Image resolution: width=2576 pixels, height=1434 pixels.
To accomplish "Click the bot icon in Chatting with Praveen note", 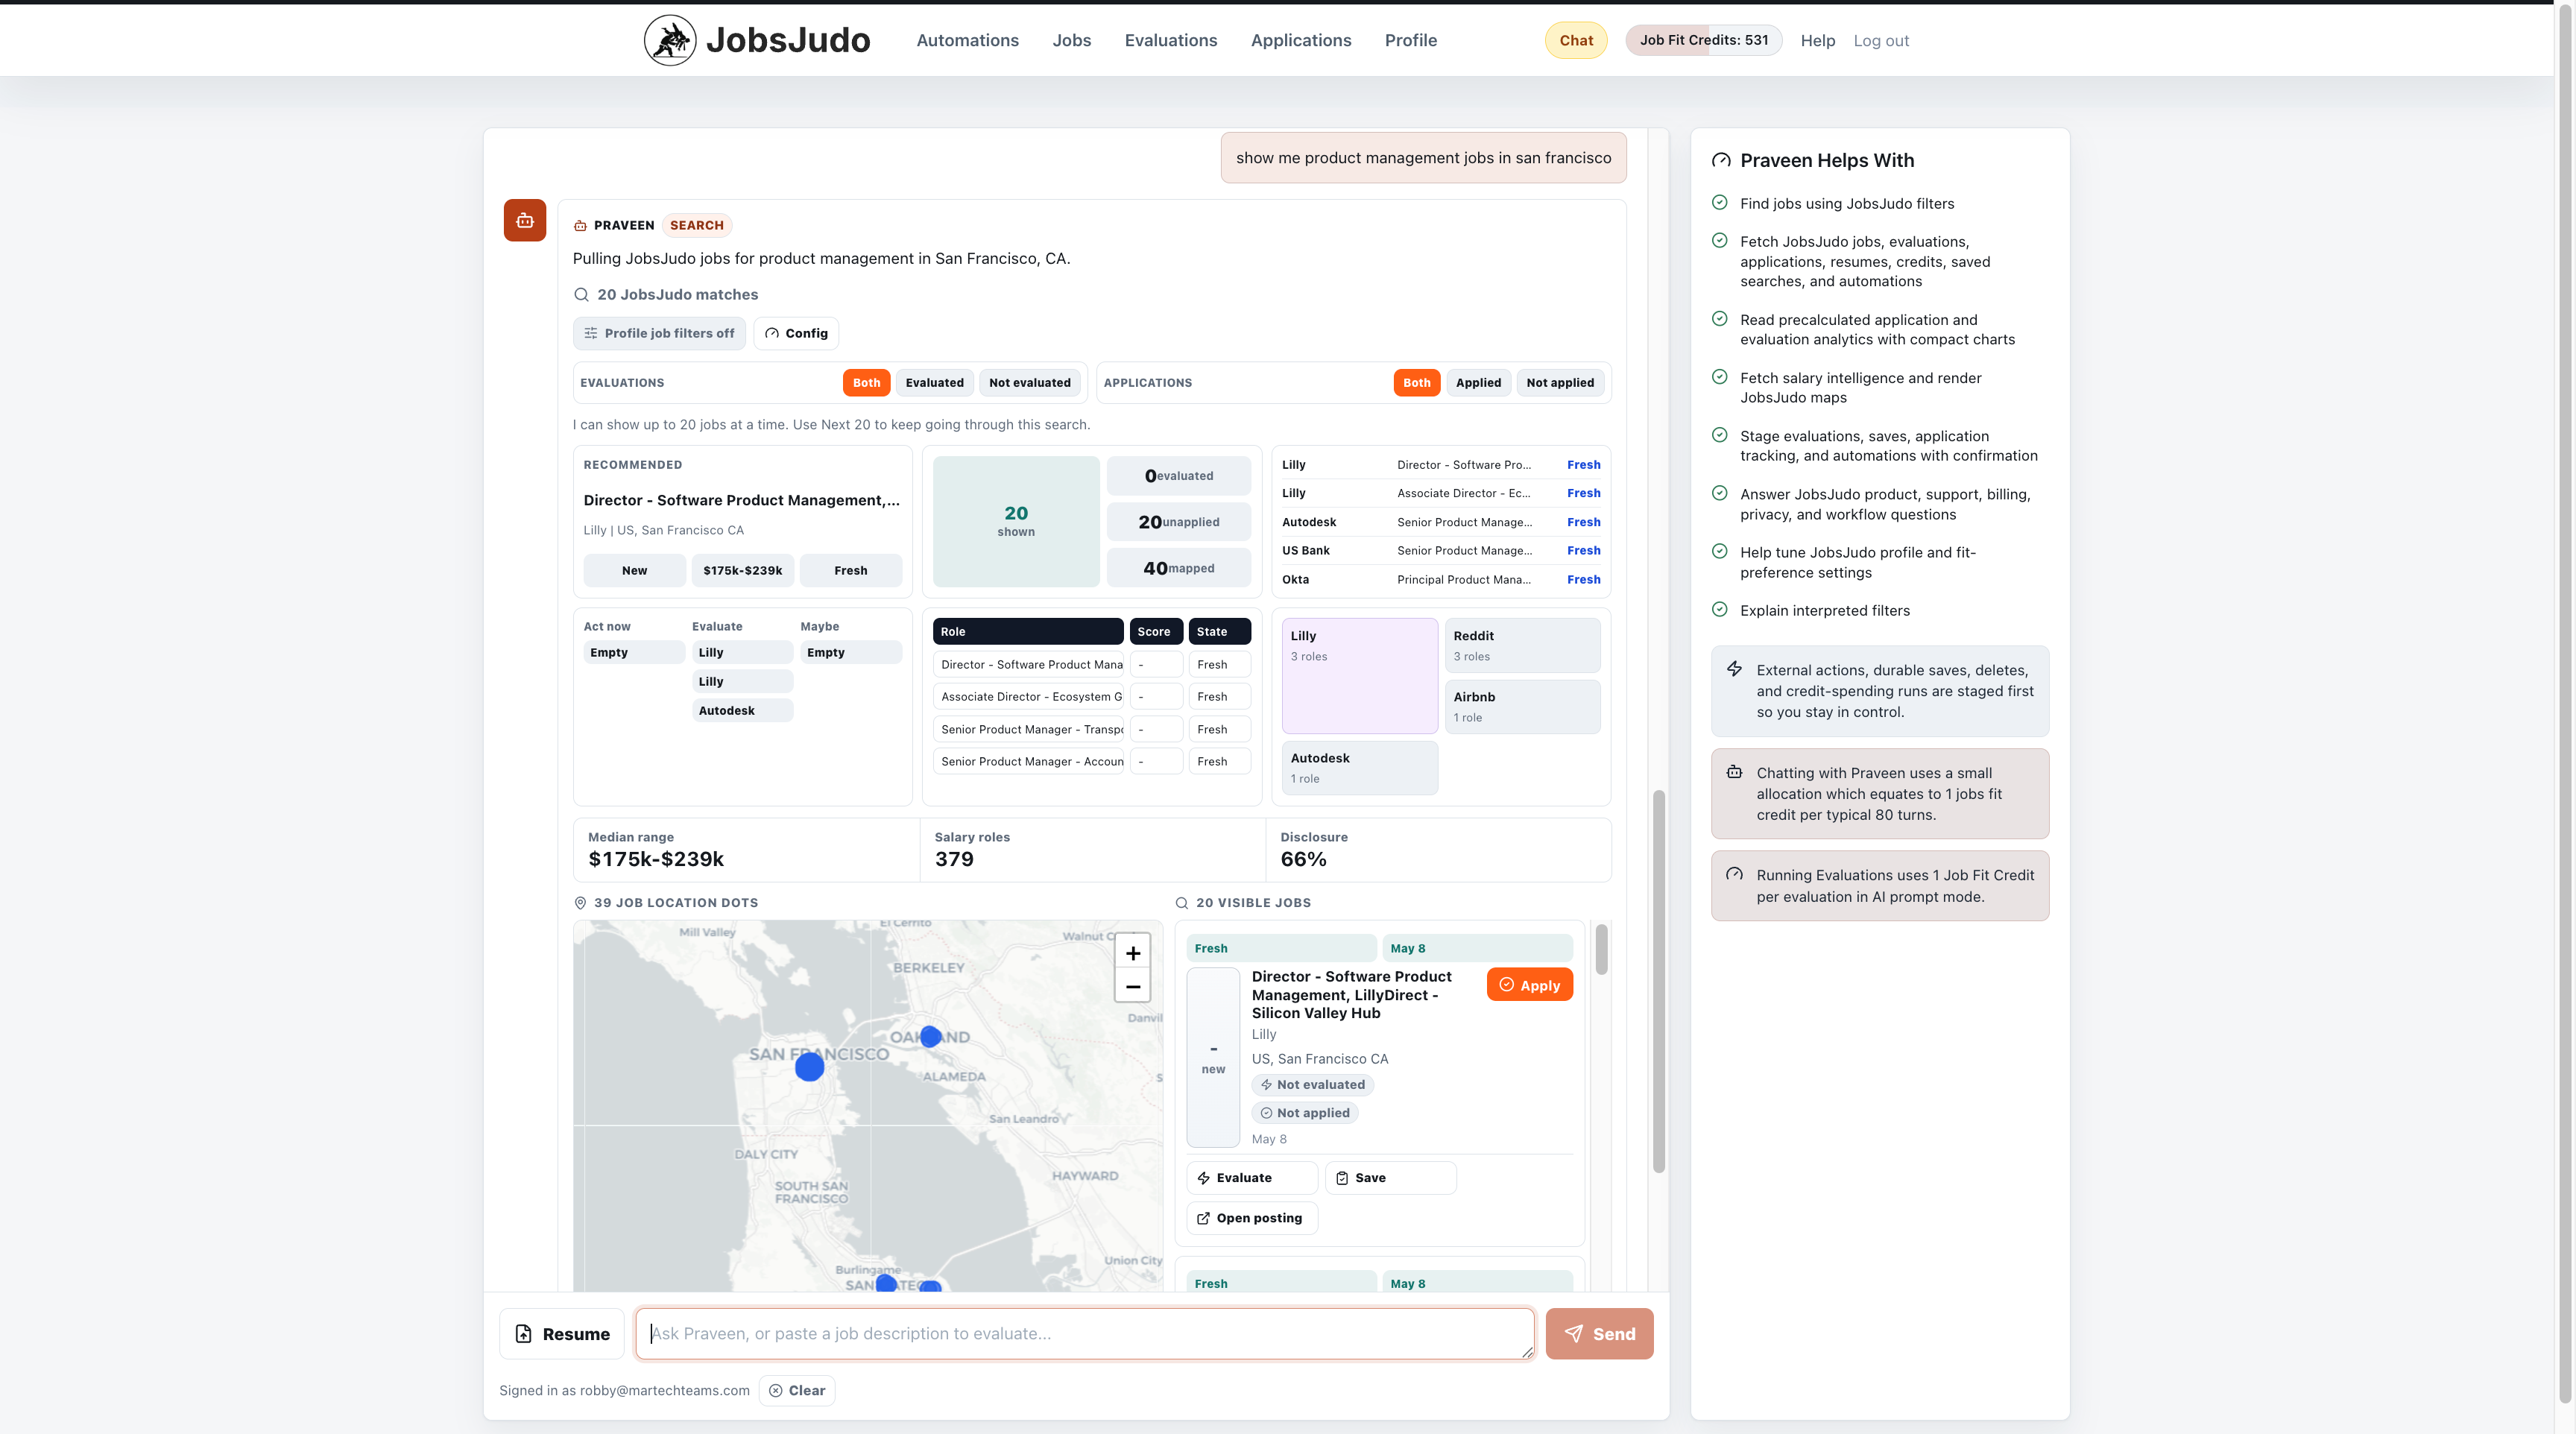I will pyautogui.click(x=1735, y=772).
